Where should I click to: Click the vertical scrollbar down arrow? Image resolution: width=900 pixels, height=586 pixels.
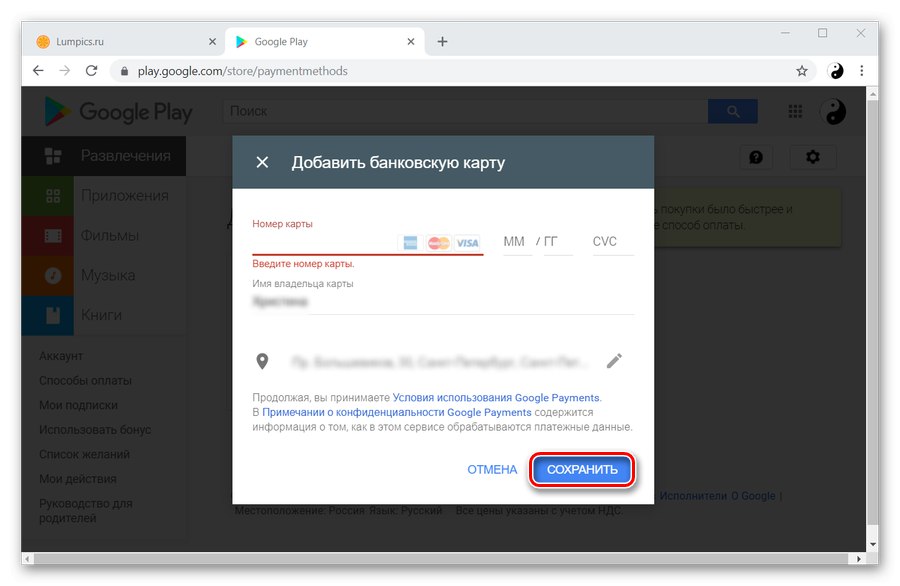pyautogui.click(x=872, y=544)
